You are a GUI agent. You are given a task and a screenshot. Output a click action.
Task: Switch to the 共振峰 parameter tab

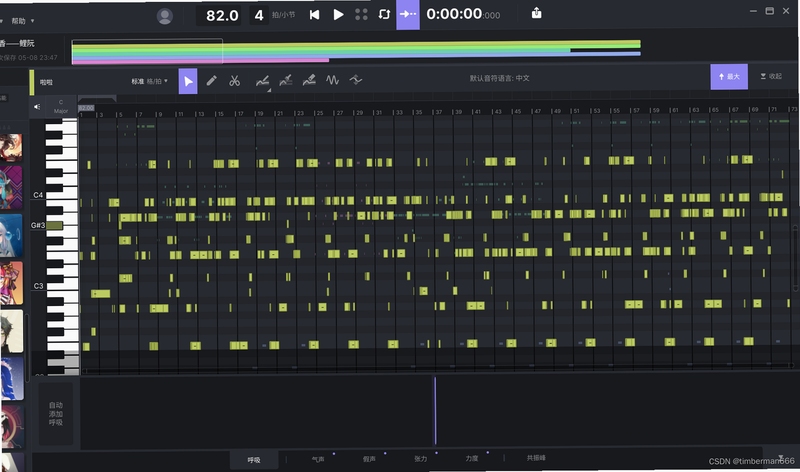tap(536, 458)
